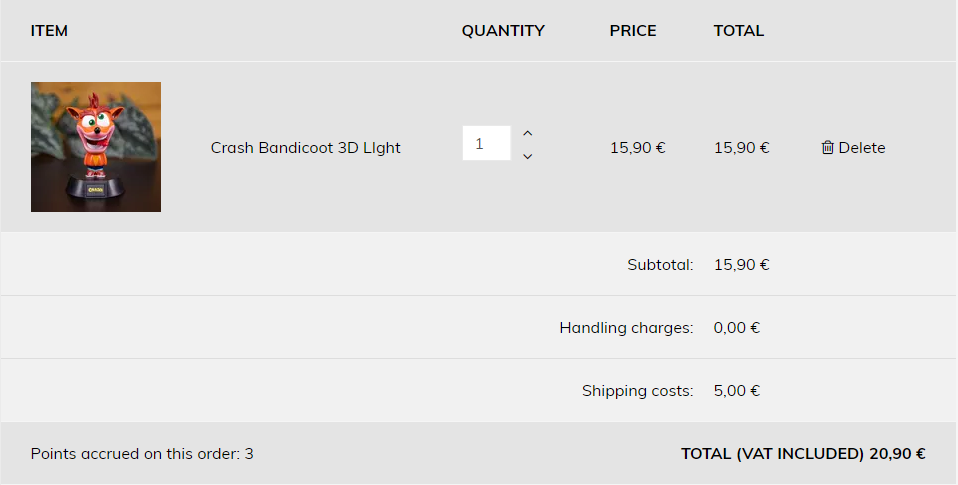This screenshot has height=485, width=958.
Task: Select the PRICE column header
Action: pos(633,31)
